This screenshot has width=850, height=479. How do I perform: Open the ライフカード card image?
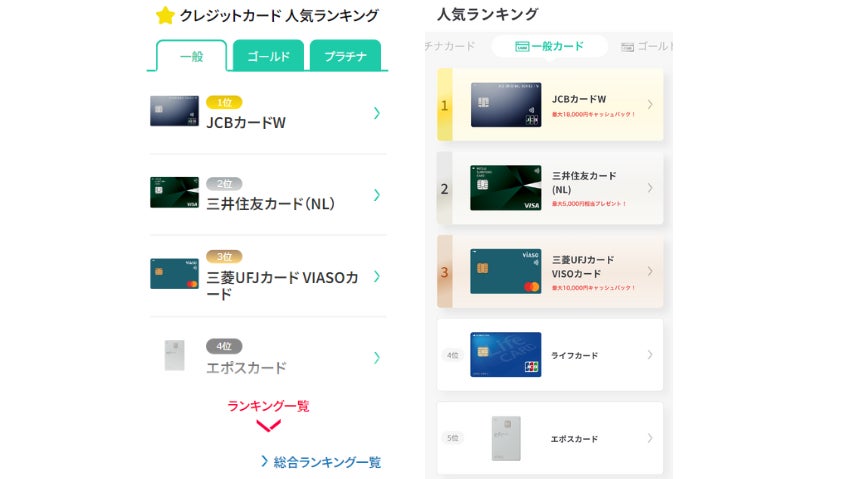click(x=505, y=354)
